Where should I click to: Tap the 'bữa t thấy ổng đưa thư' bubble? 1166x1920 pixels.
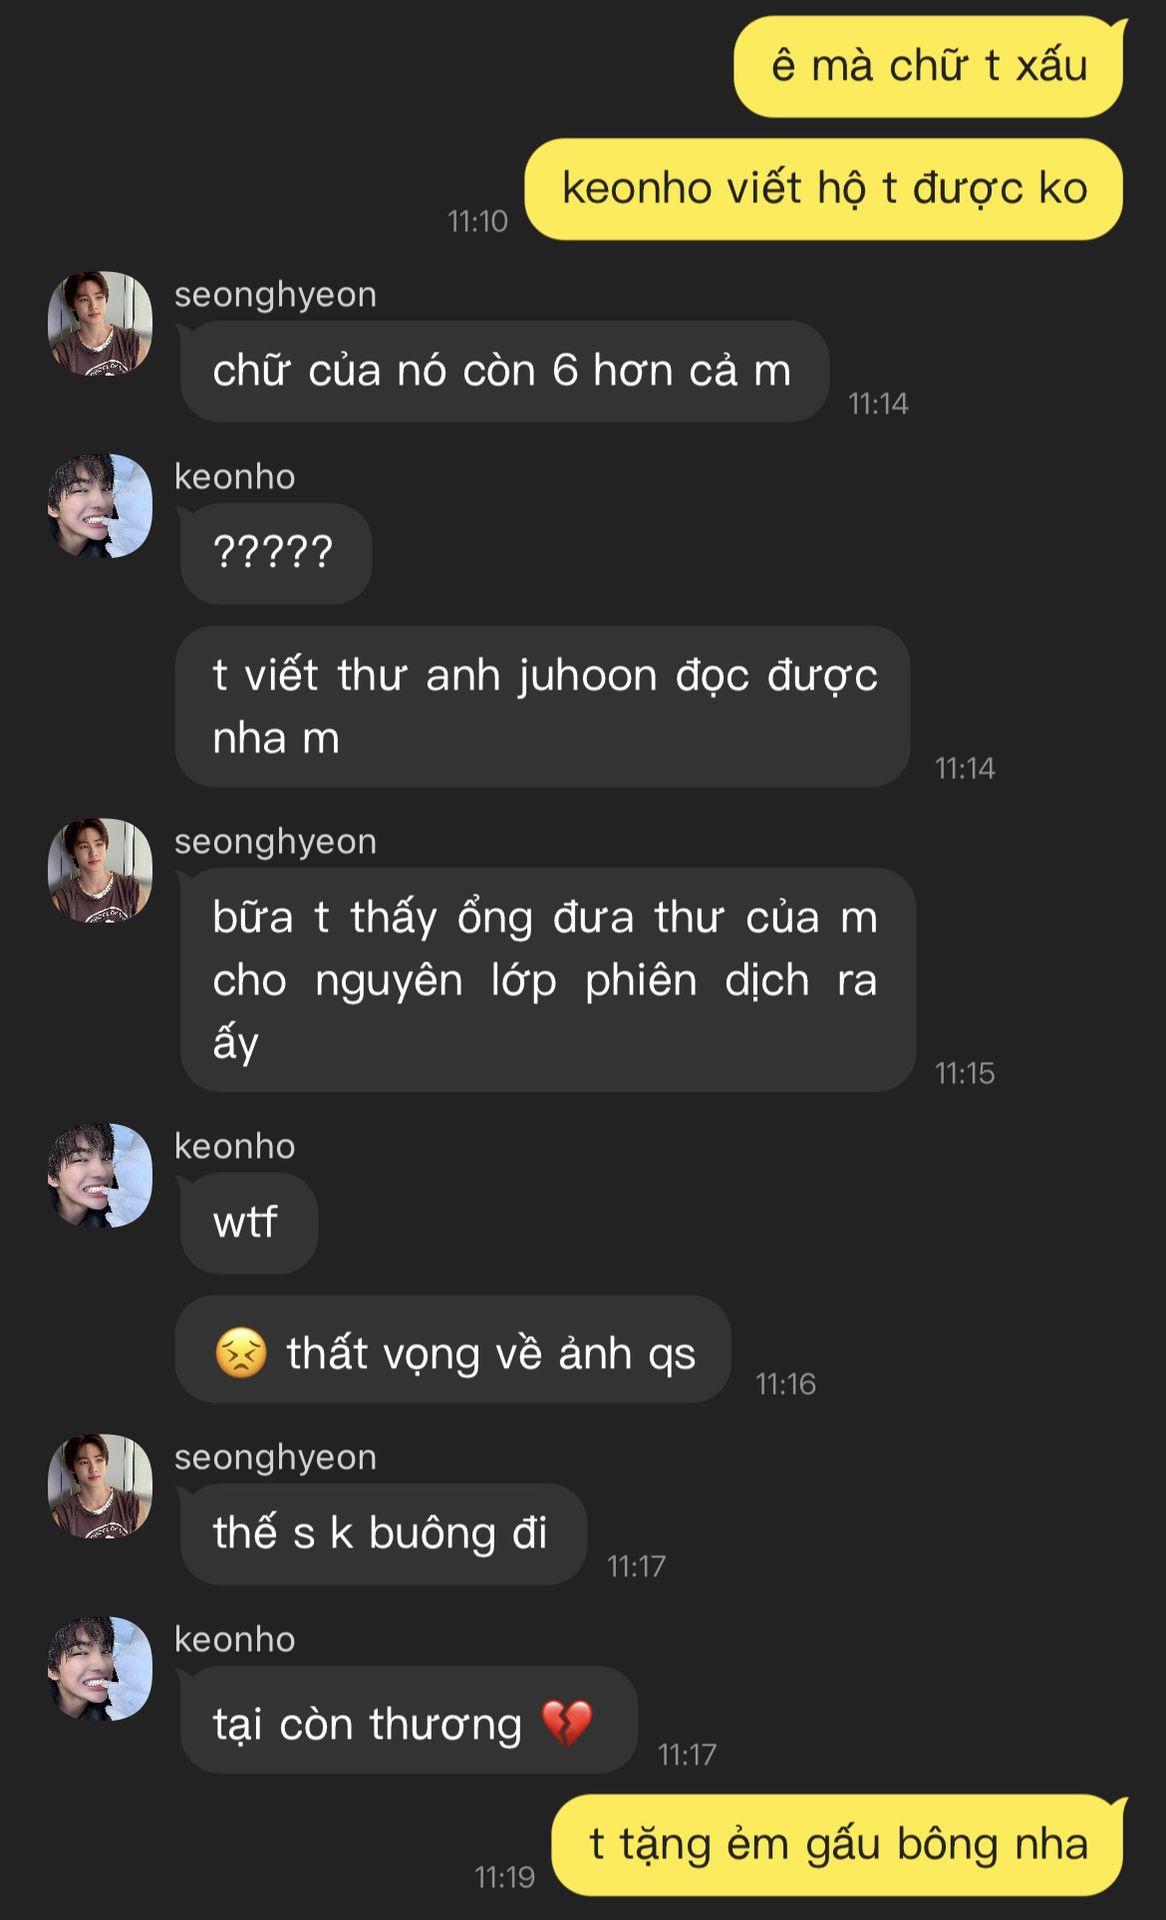[x=547, y=980]
